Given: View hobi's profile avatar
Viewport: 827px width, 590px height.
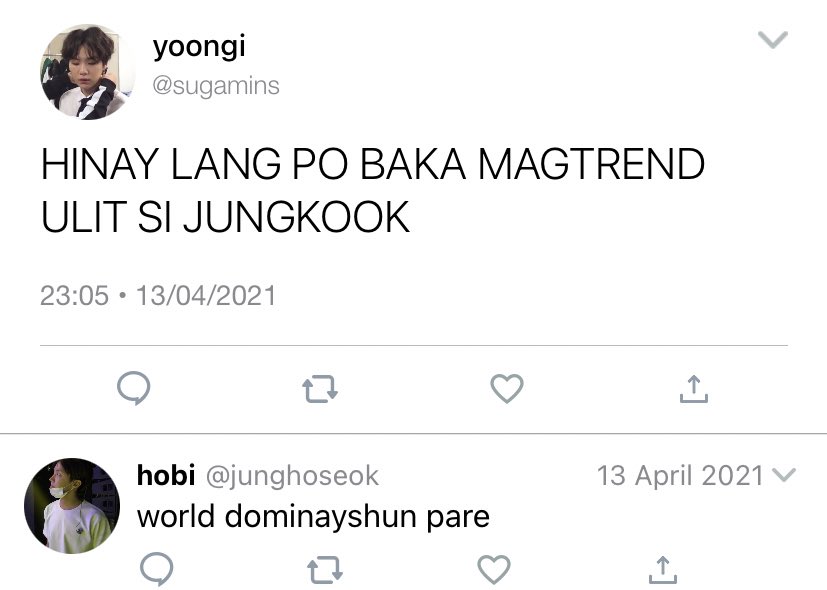Looking at the screenshot, I should coord(72,506).
